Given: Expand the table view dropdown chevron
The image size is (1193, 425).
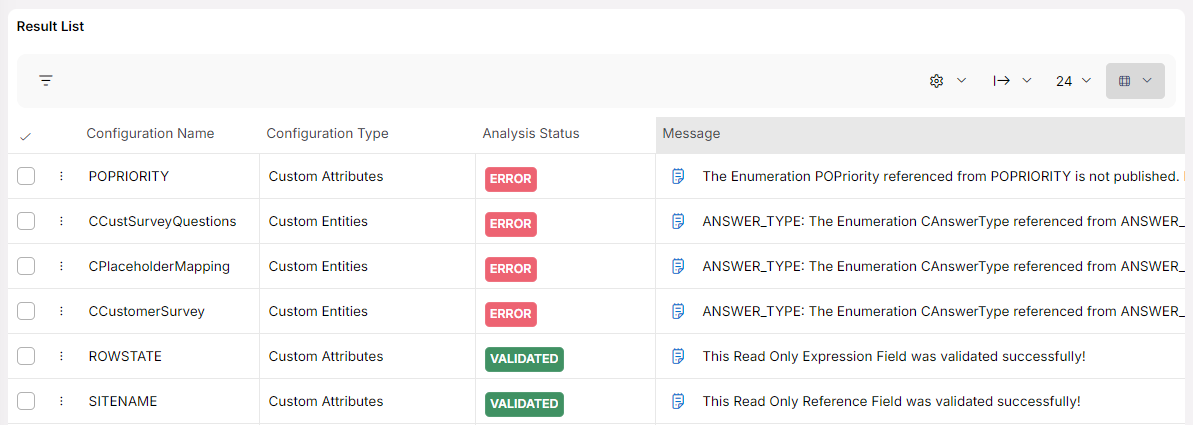Looking at the screenshot, I should click(1147, 81).
